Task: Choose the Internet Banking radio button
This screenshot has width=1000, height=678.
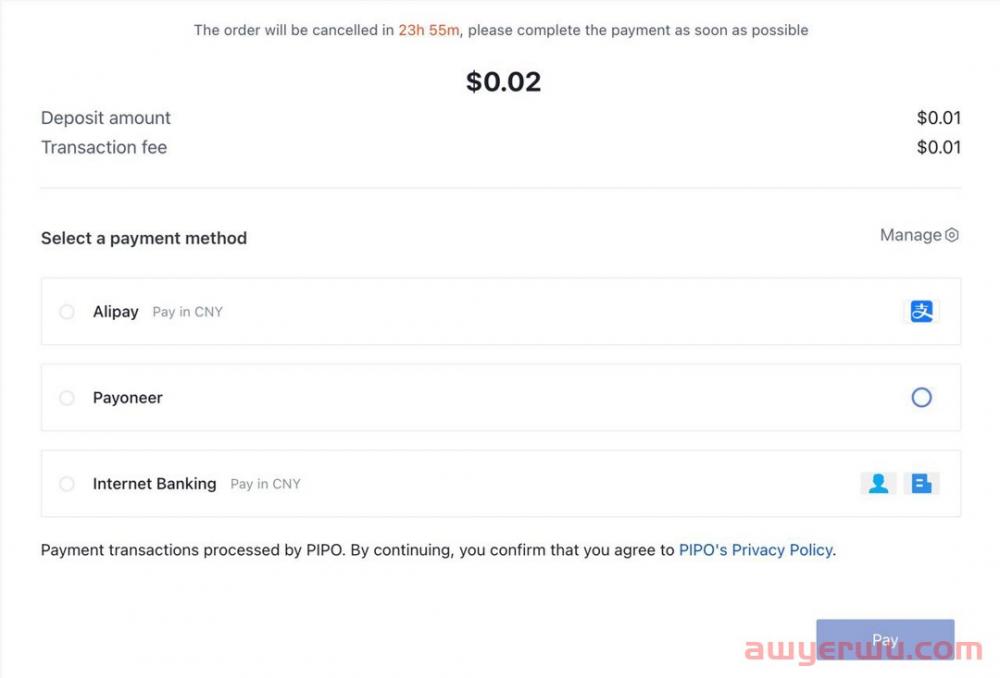Action: 67,484
